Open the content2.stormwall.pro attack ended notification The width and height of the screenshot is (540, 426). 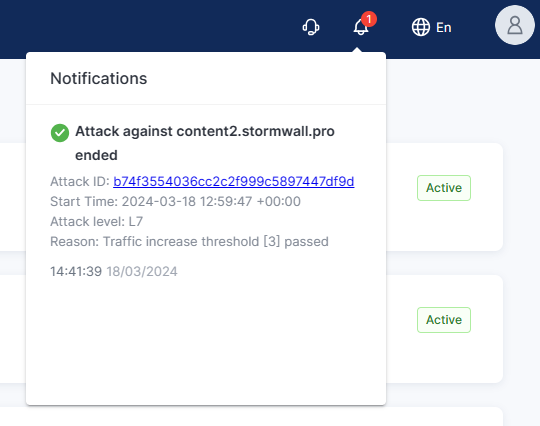tap(205, 143)
